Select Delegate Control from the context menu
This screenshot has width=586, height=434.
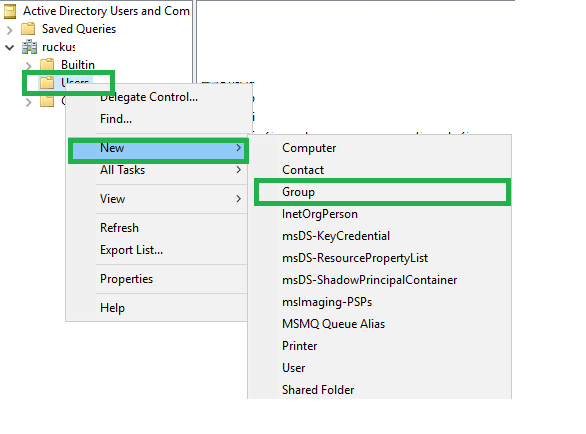(x=149, y=97)
